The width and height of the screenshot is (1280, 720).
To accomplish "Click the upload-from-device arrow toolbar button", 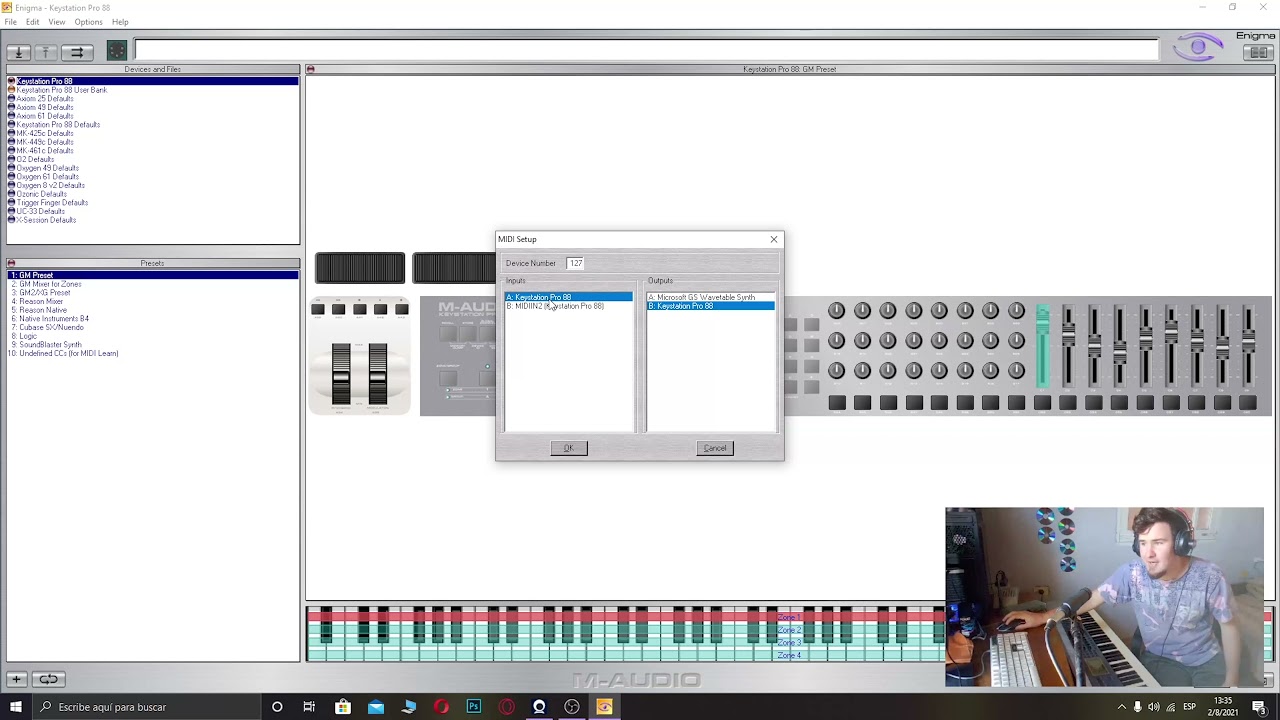I will point(45,52).
